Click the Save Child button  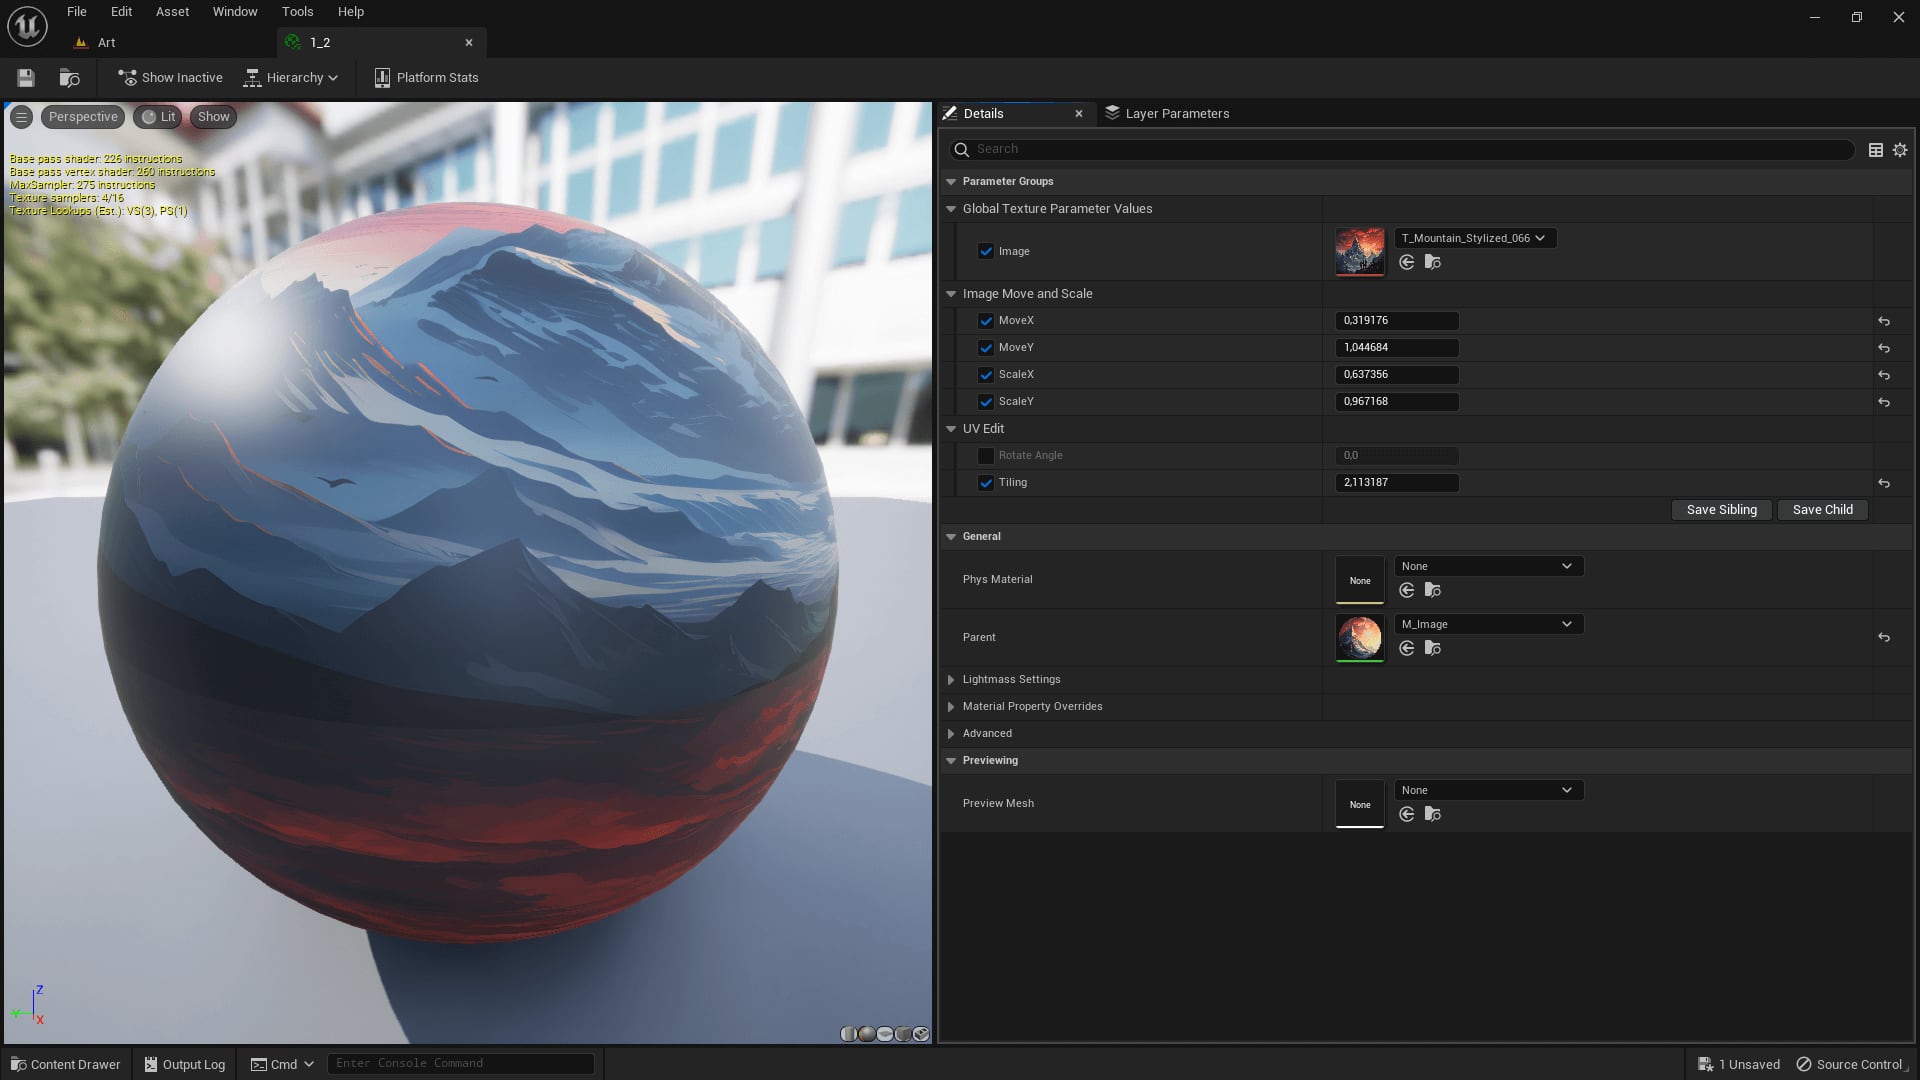(x=1822, y=510)
